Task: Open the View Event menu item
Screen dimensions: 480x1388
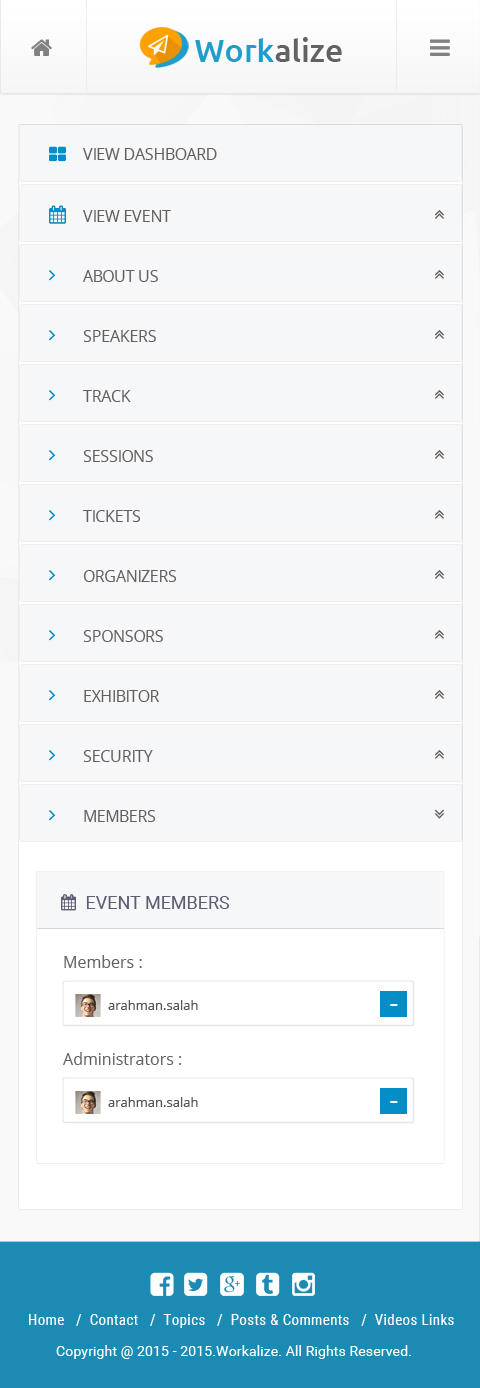Action: coord(241,215)
